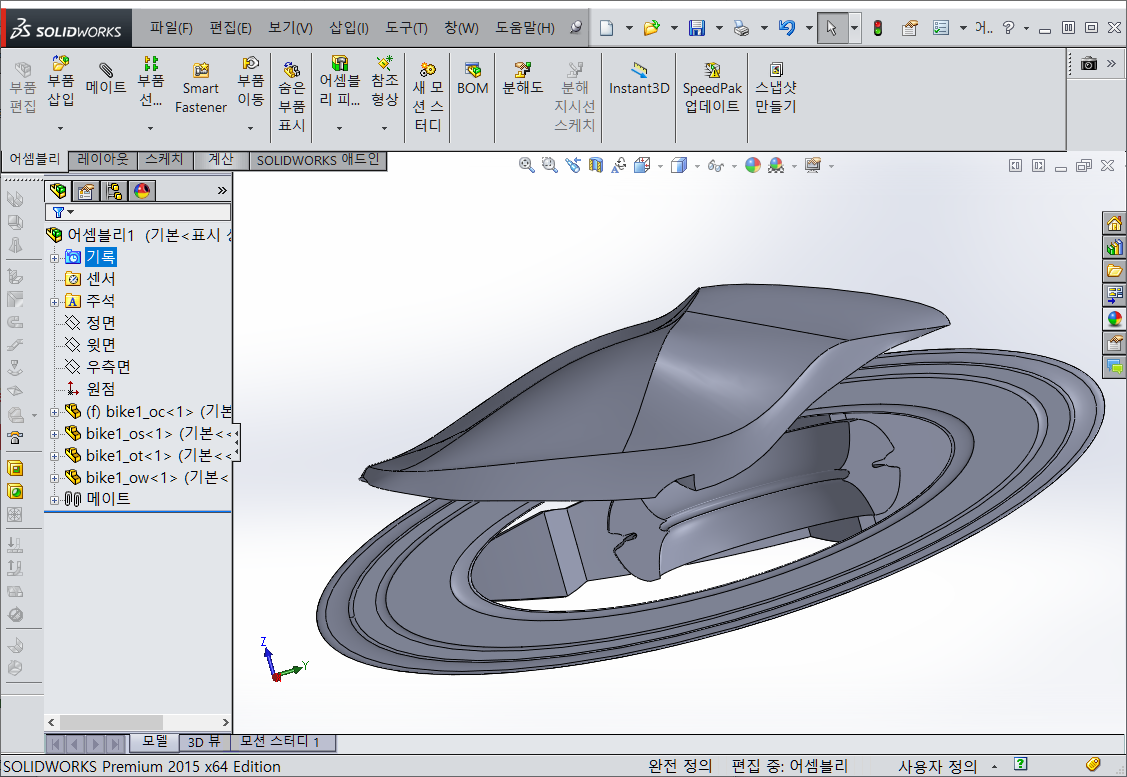Screen dimensions: 1127x777
Task: Click the Rebuild traffic light icon
Action: [878, 28]
